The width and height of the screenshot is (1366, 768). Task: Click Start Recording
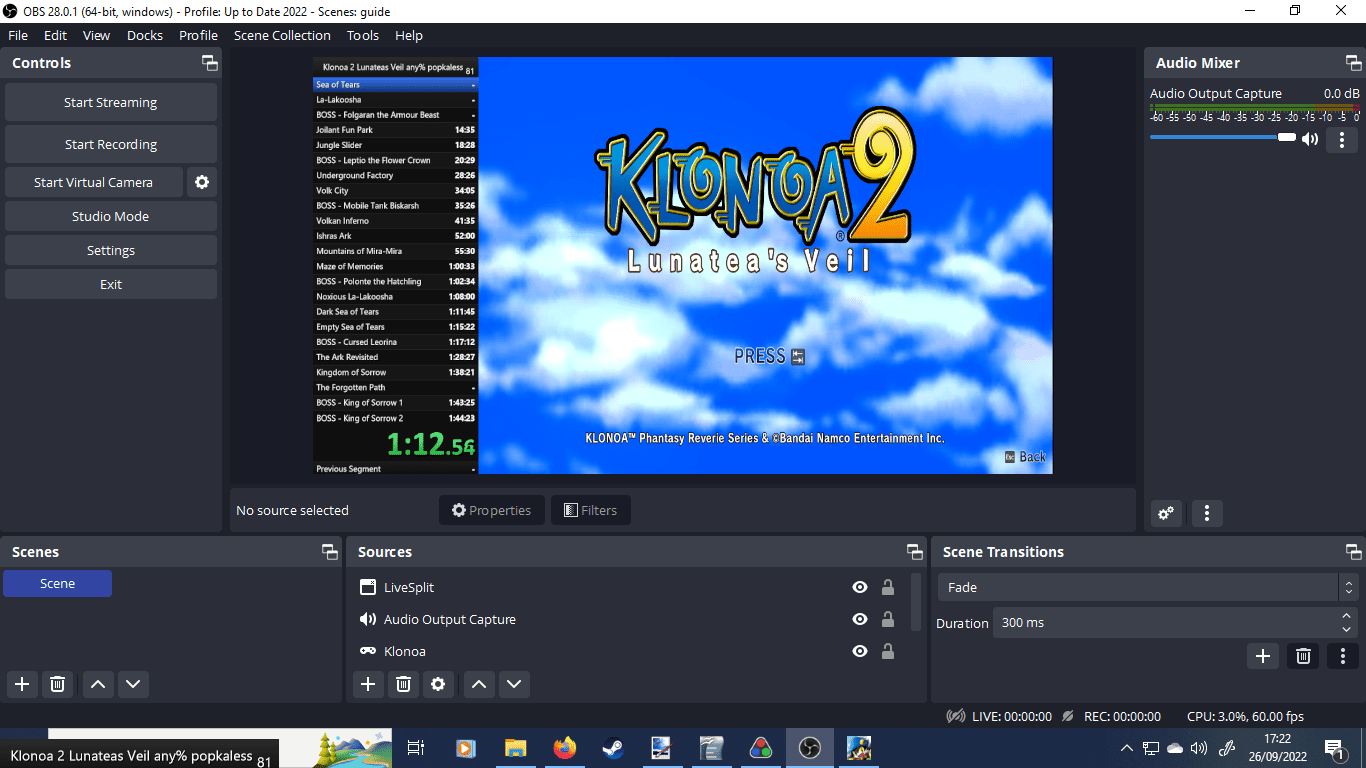point(111,144)
